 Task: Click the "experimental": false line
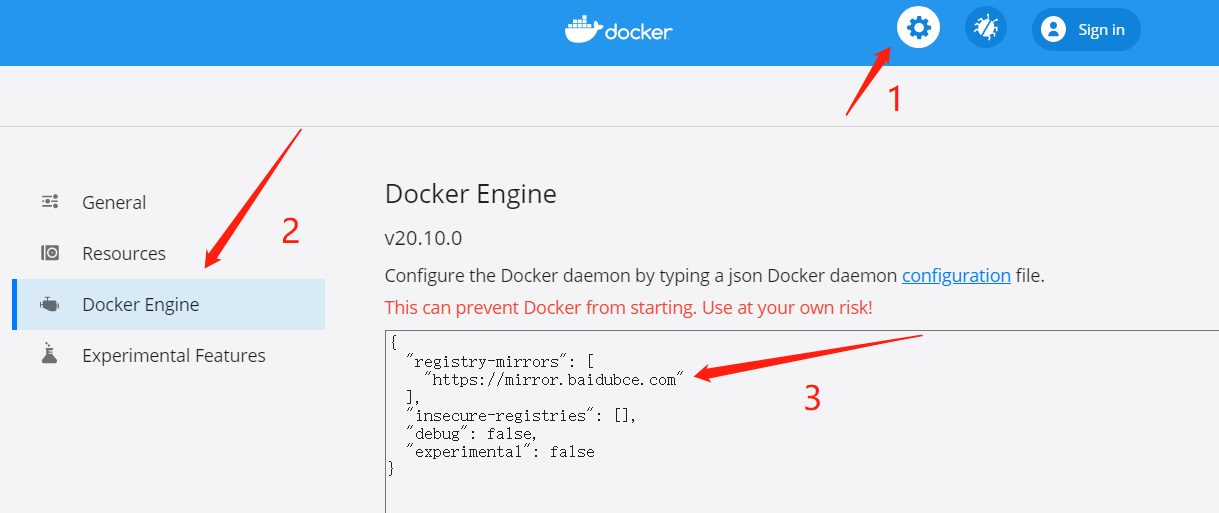coord(501,452)
